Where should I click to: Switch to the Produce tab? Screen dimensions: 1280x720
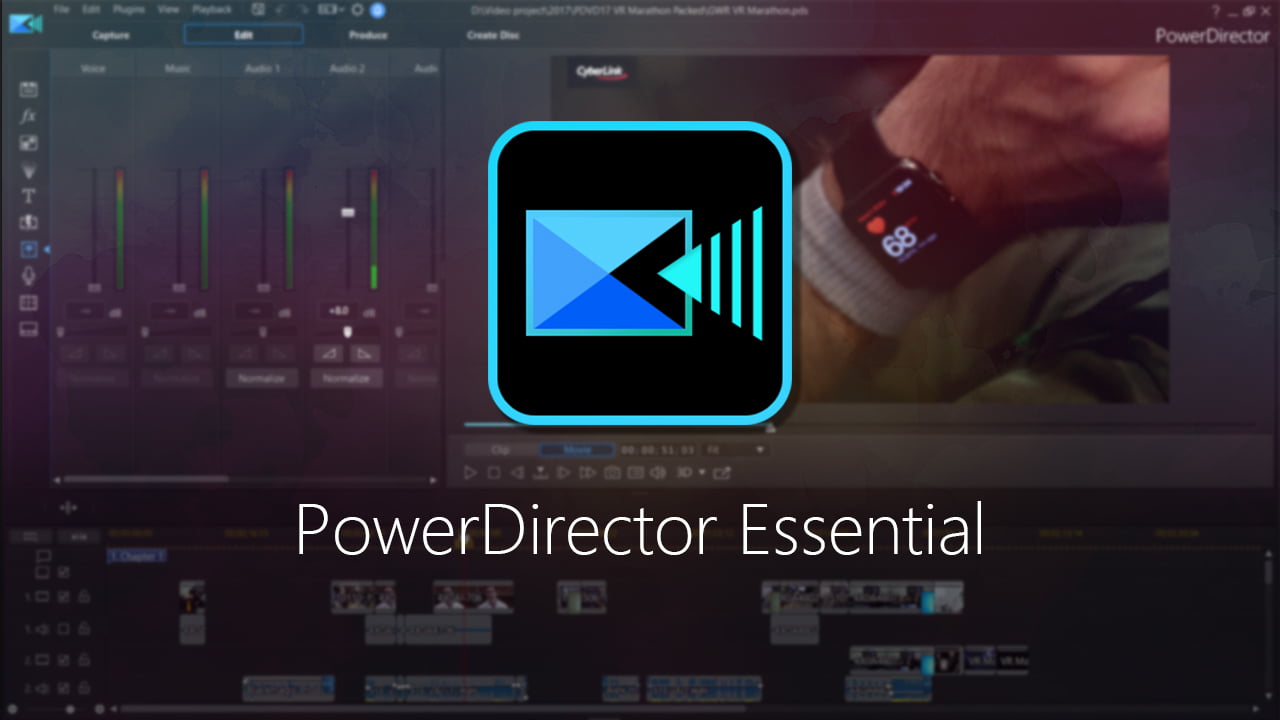tap(368, 34)
